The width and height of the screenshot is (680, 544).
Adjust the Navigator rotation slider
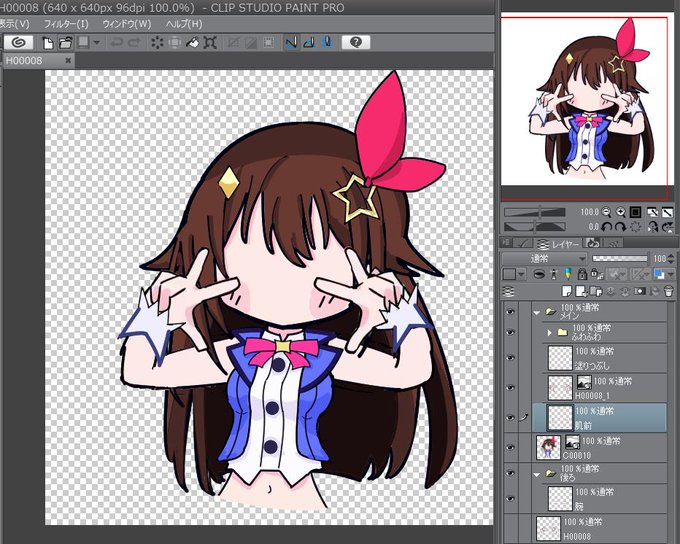click(534, 226)
